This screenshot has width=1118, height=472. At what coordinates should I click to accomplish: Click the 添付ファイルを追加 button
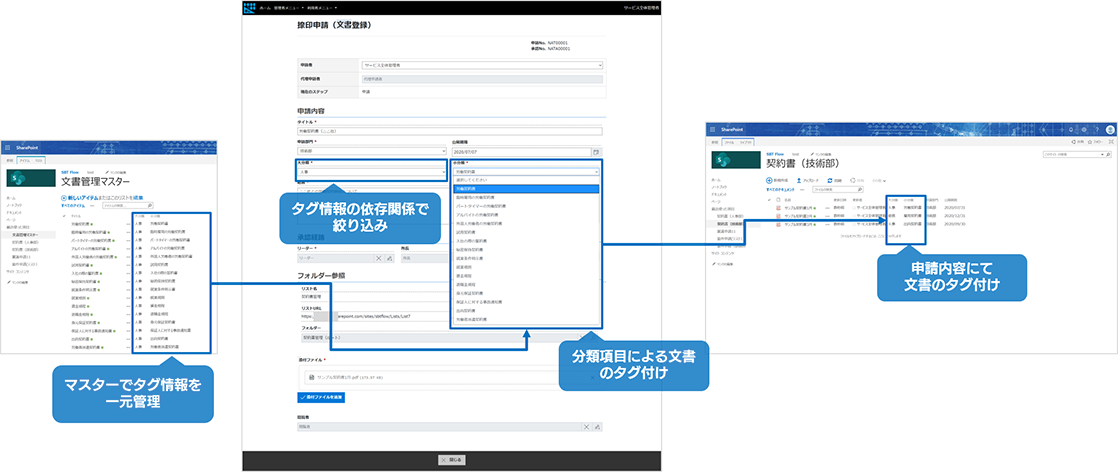pyautogui.click(x=321, y=397)
